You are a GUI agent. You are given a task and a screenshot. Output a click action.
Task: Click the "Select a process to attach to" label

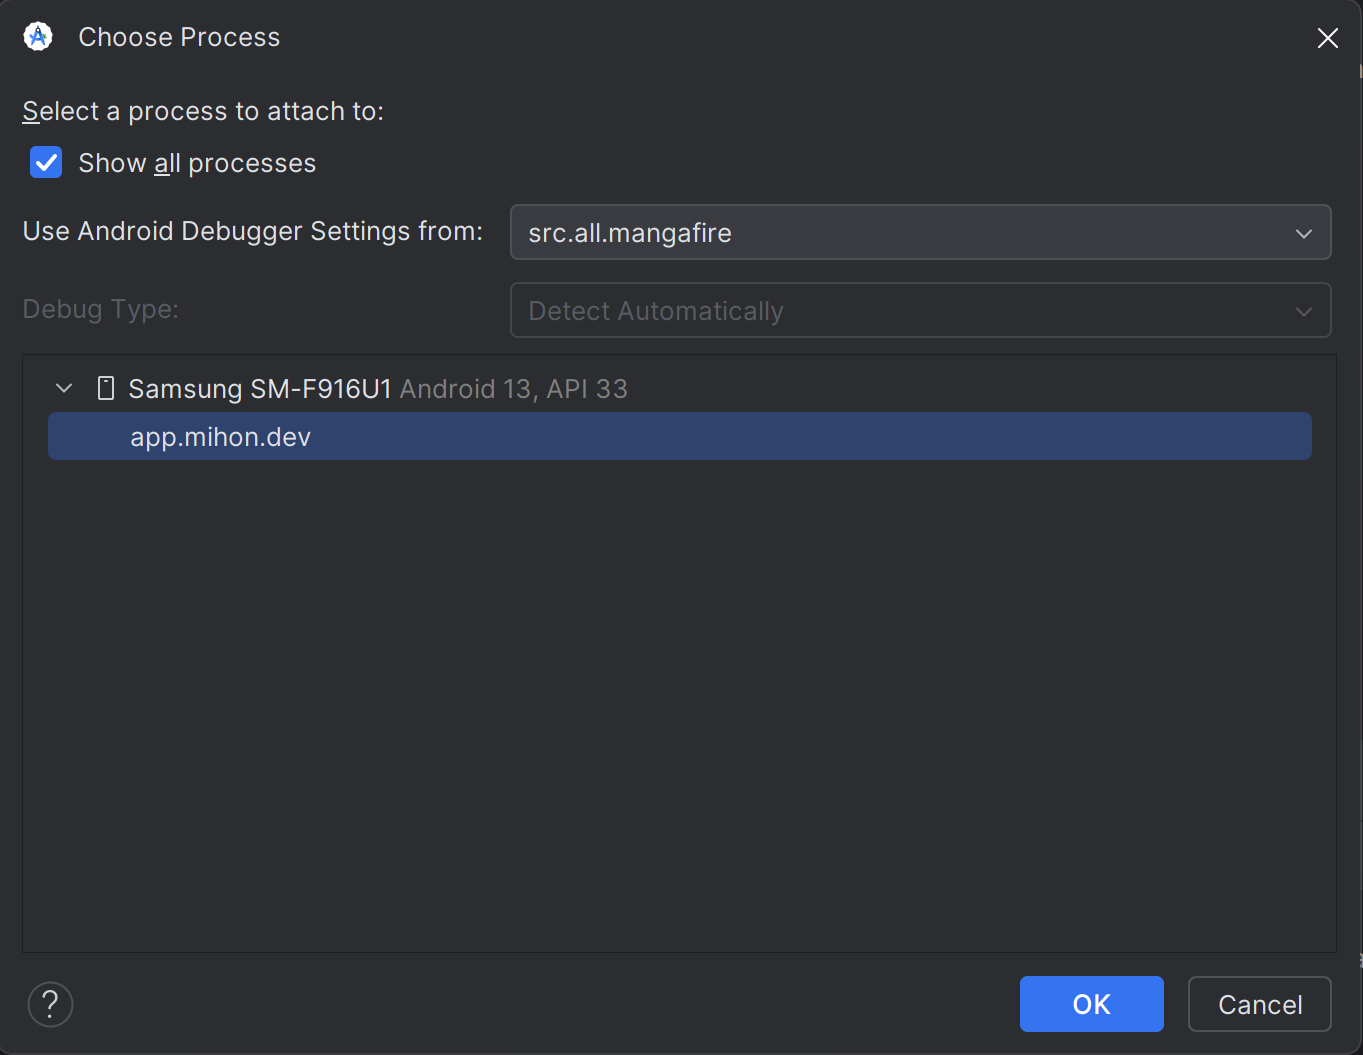point(203,111)
